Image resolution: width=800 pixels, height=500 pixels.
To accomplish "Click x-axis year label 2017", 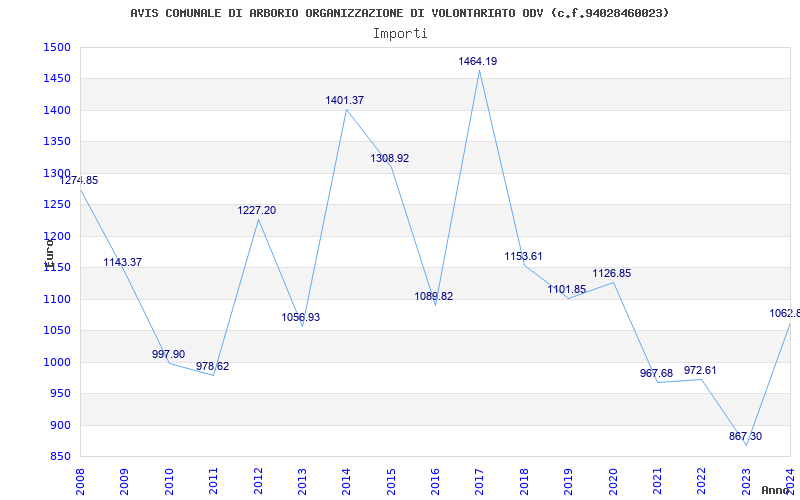I will coord(480,482).
